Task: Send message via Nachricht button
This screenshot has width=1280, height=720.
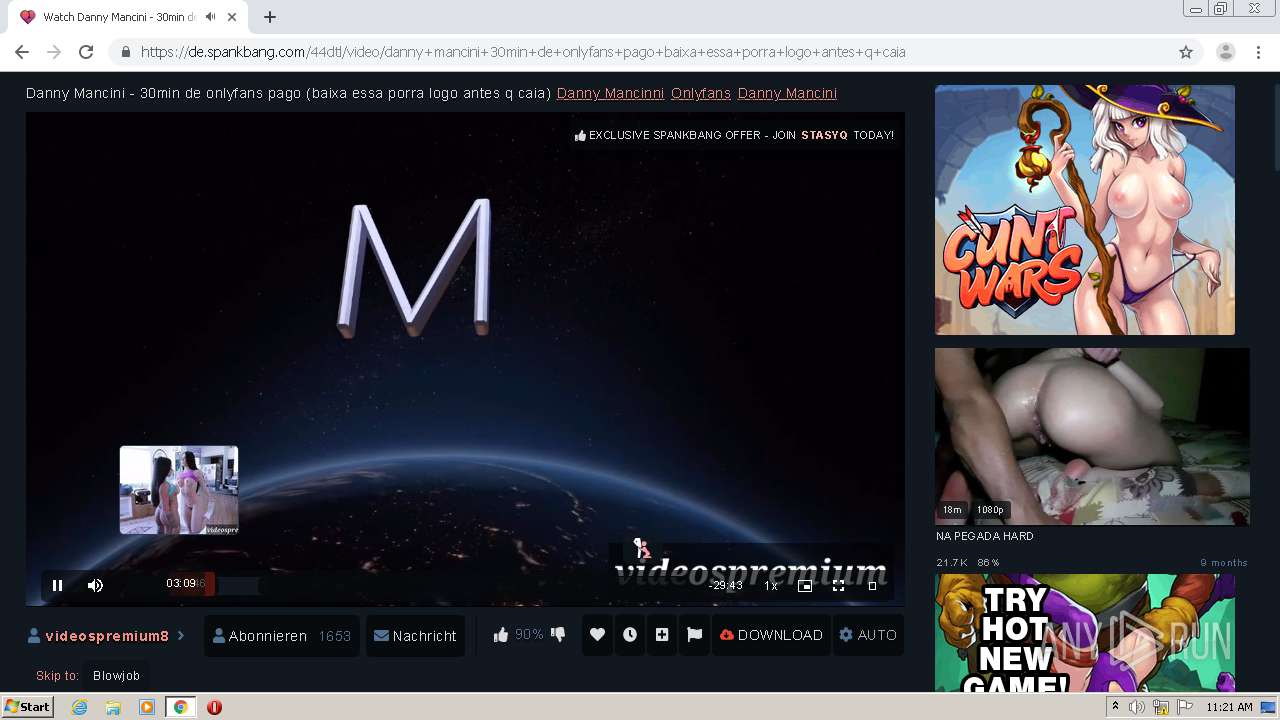Action: pyautogui.click(x=415, y=636)
